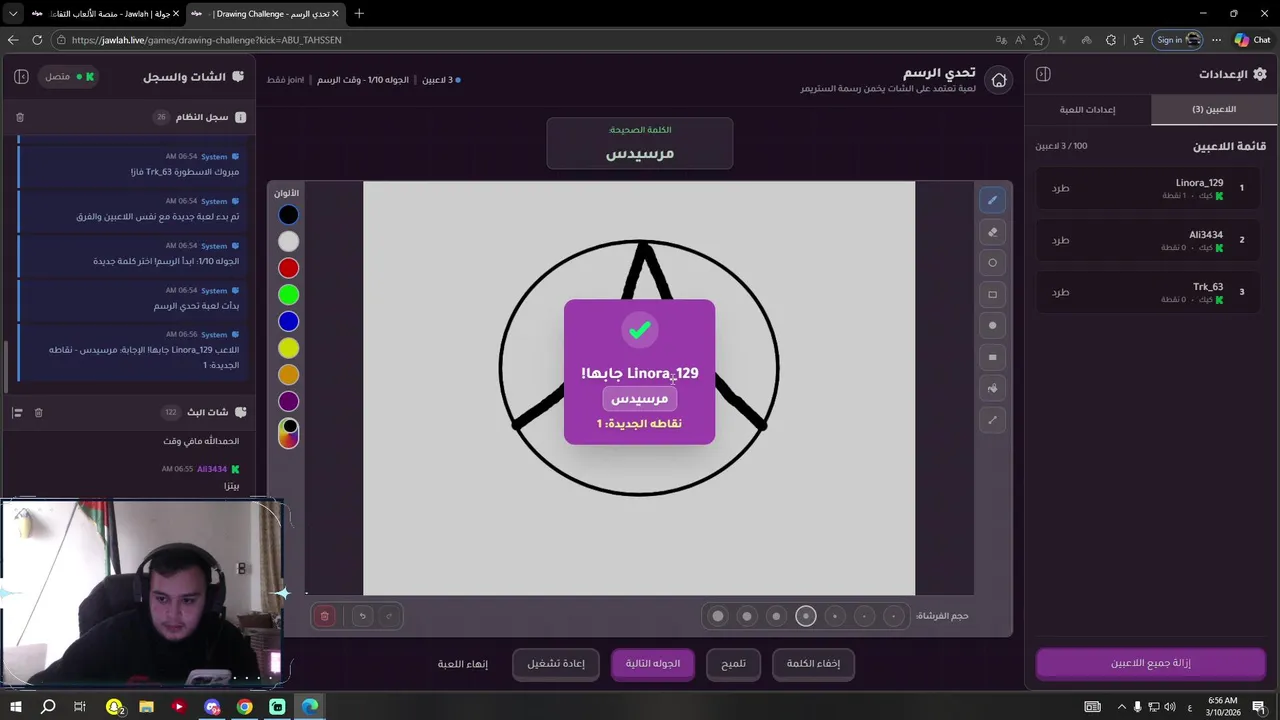
Task: Pick the orange color swatch
Action: coord(288,374)
